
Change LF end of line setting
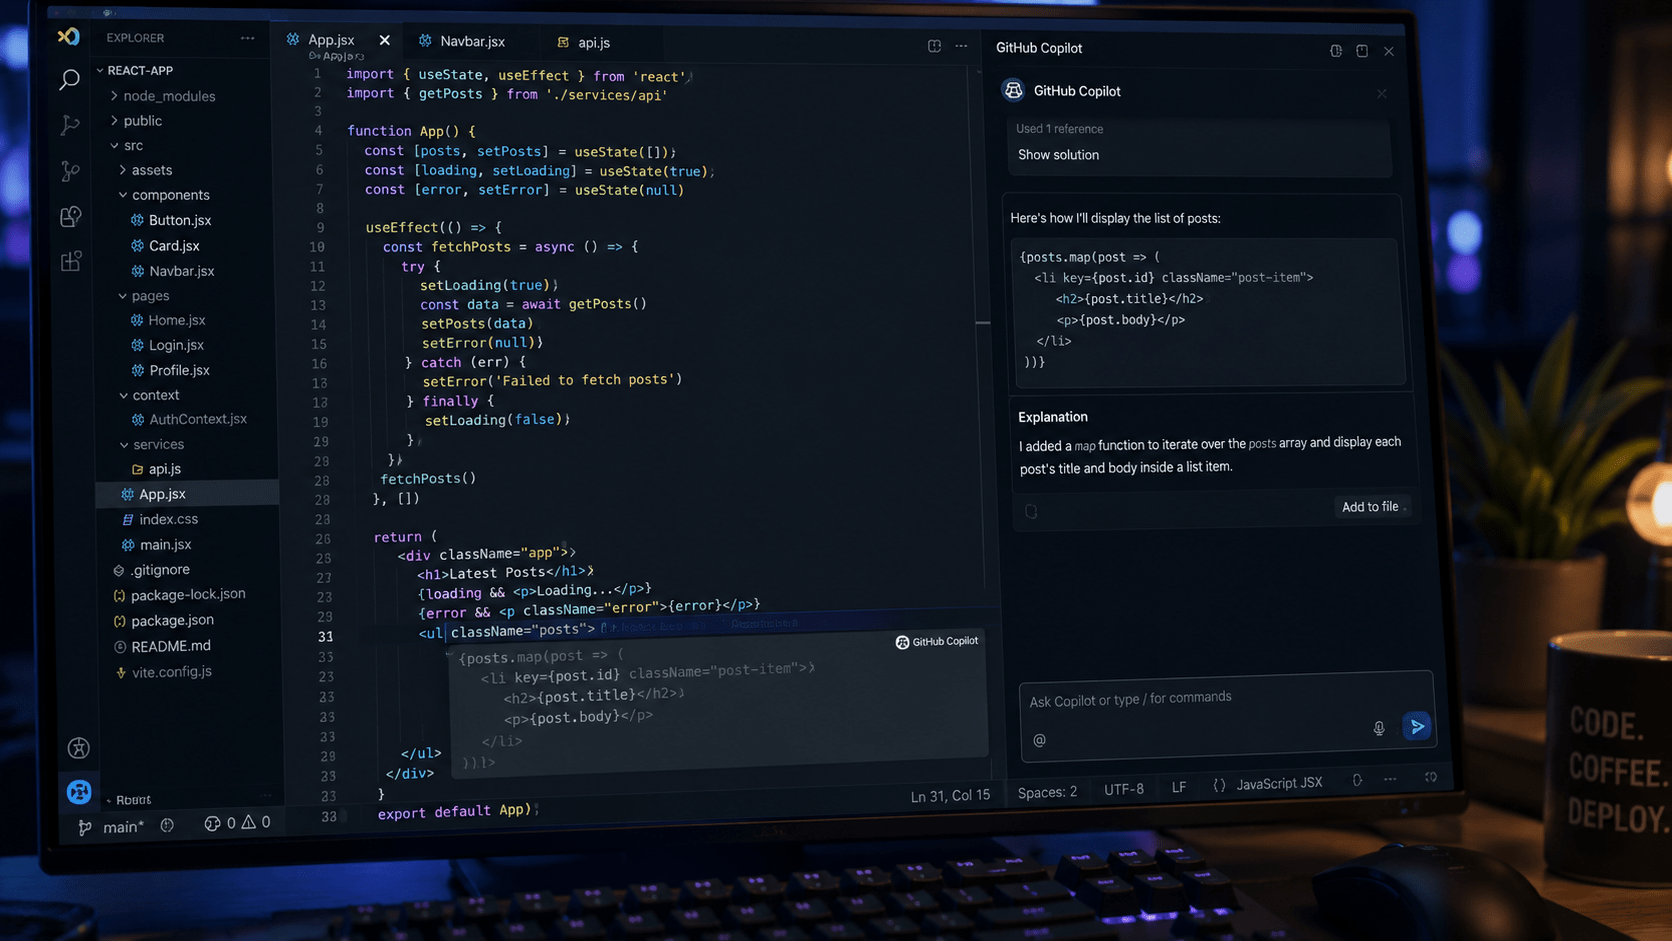pyautogui.click(x=1179, y=787)
